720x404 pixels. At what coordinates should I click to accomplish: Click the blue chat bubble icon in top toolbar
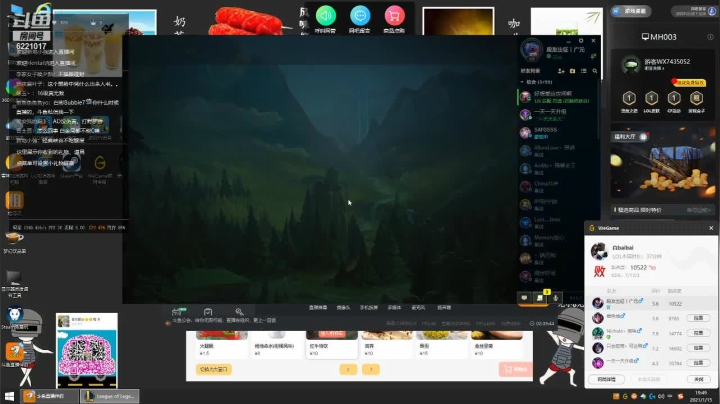click(x=360, y=16)
